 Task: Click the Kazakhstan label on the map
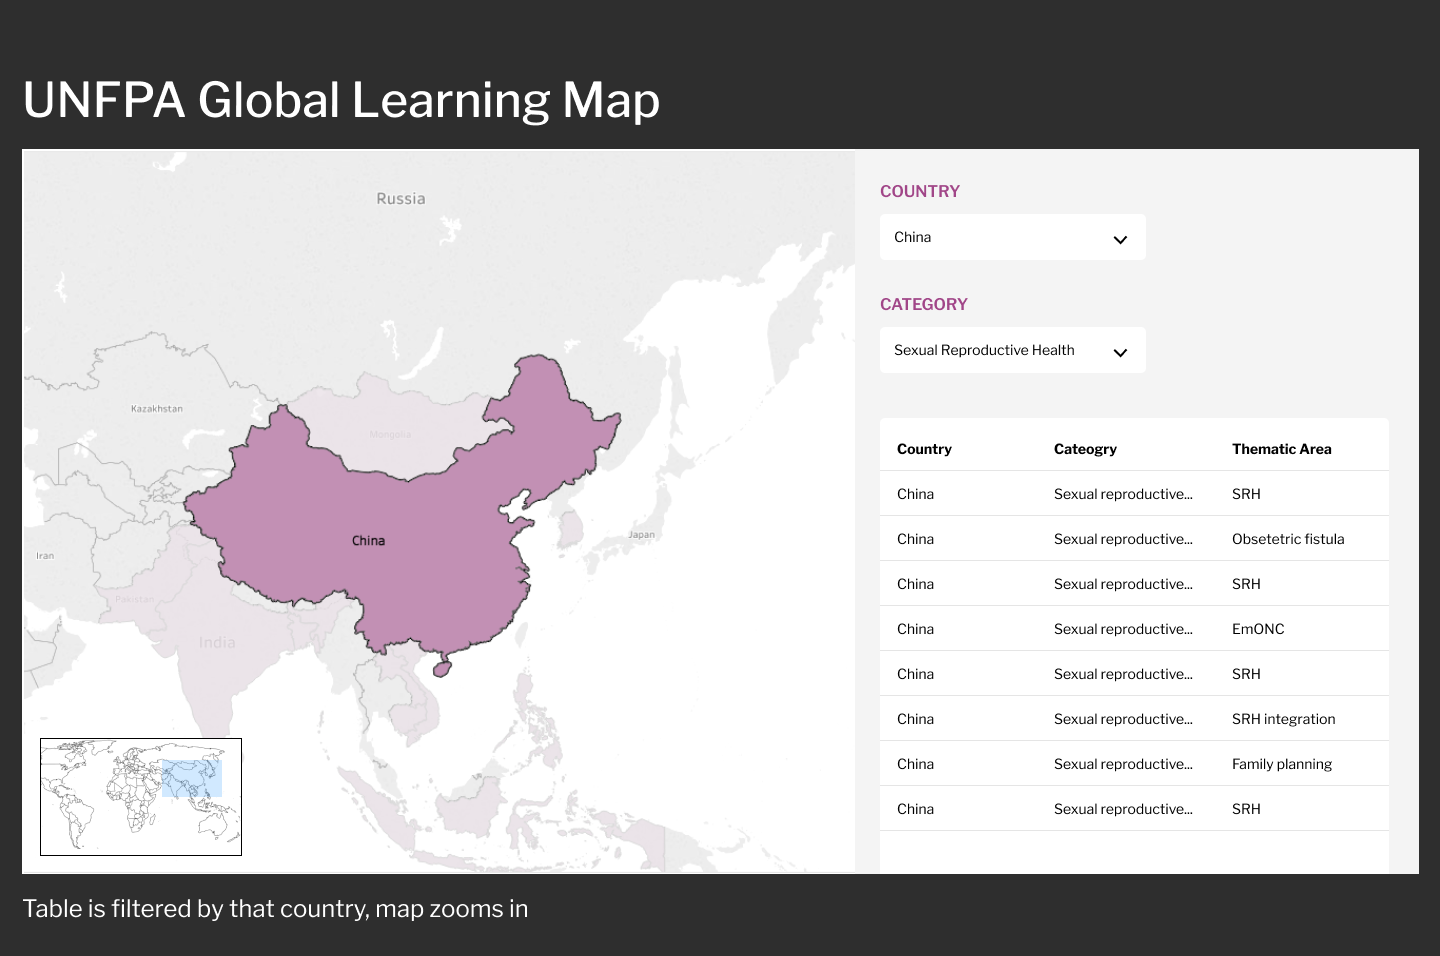click(157, 409)
